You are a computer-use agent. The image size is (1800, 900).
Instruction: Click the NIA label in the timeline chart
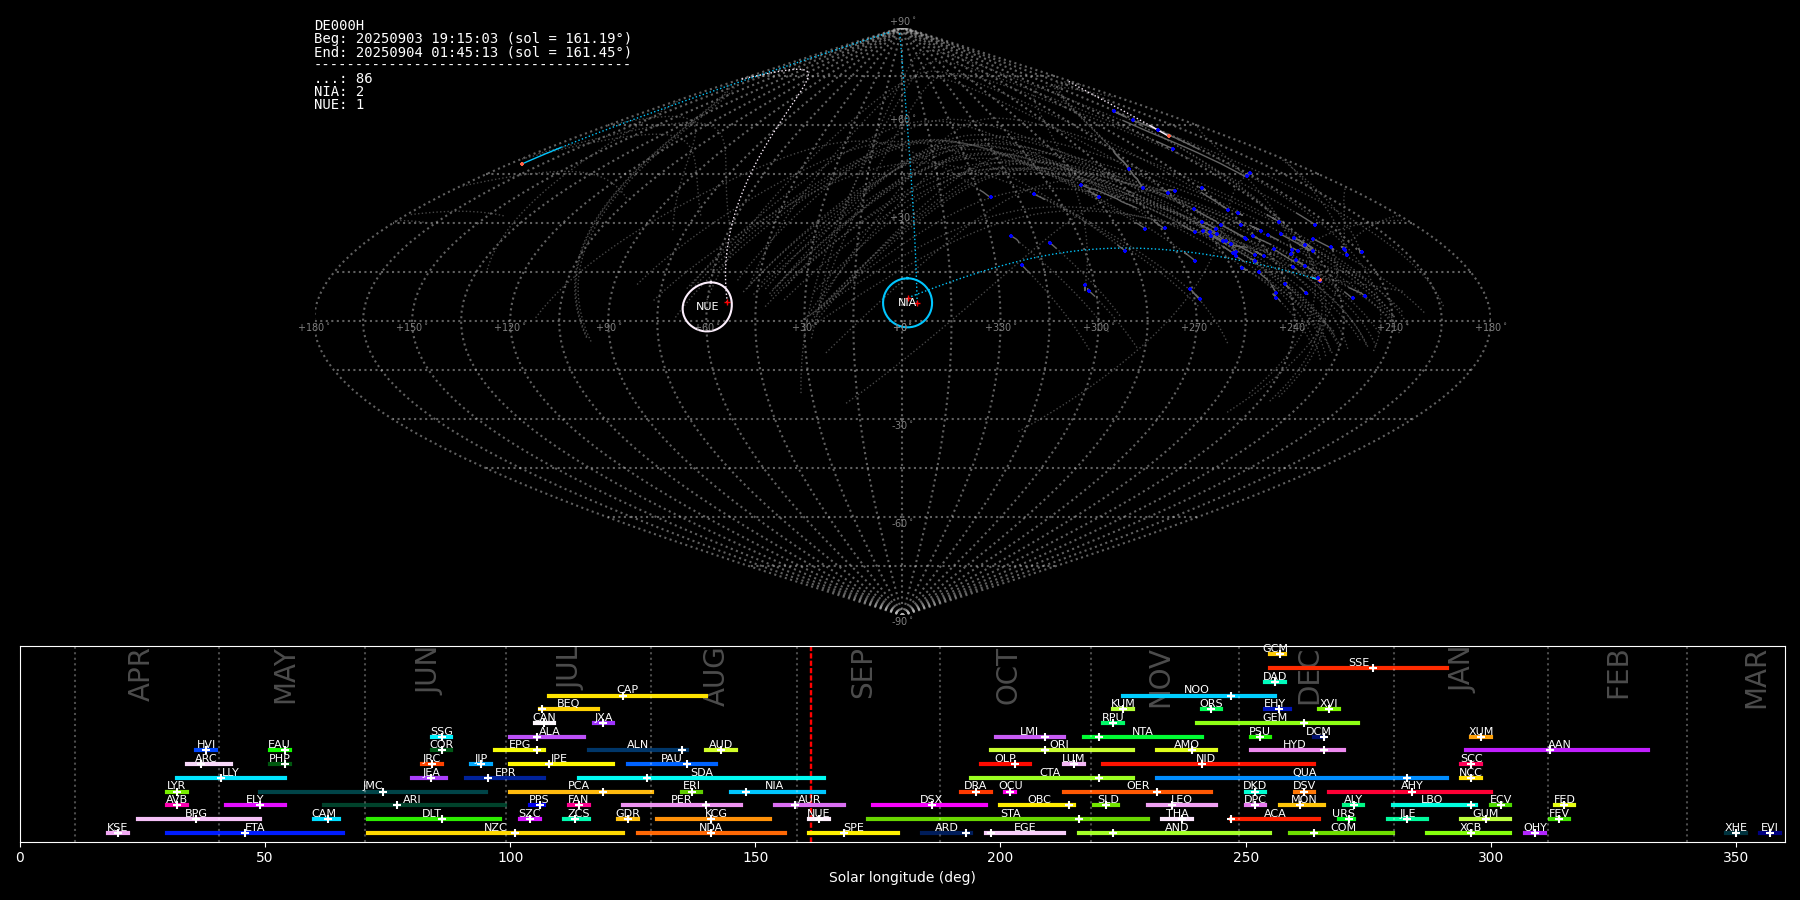(x=774, y=786)
